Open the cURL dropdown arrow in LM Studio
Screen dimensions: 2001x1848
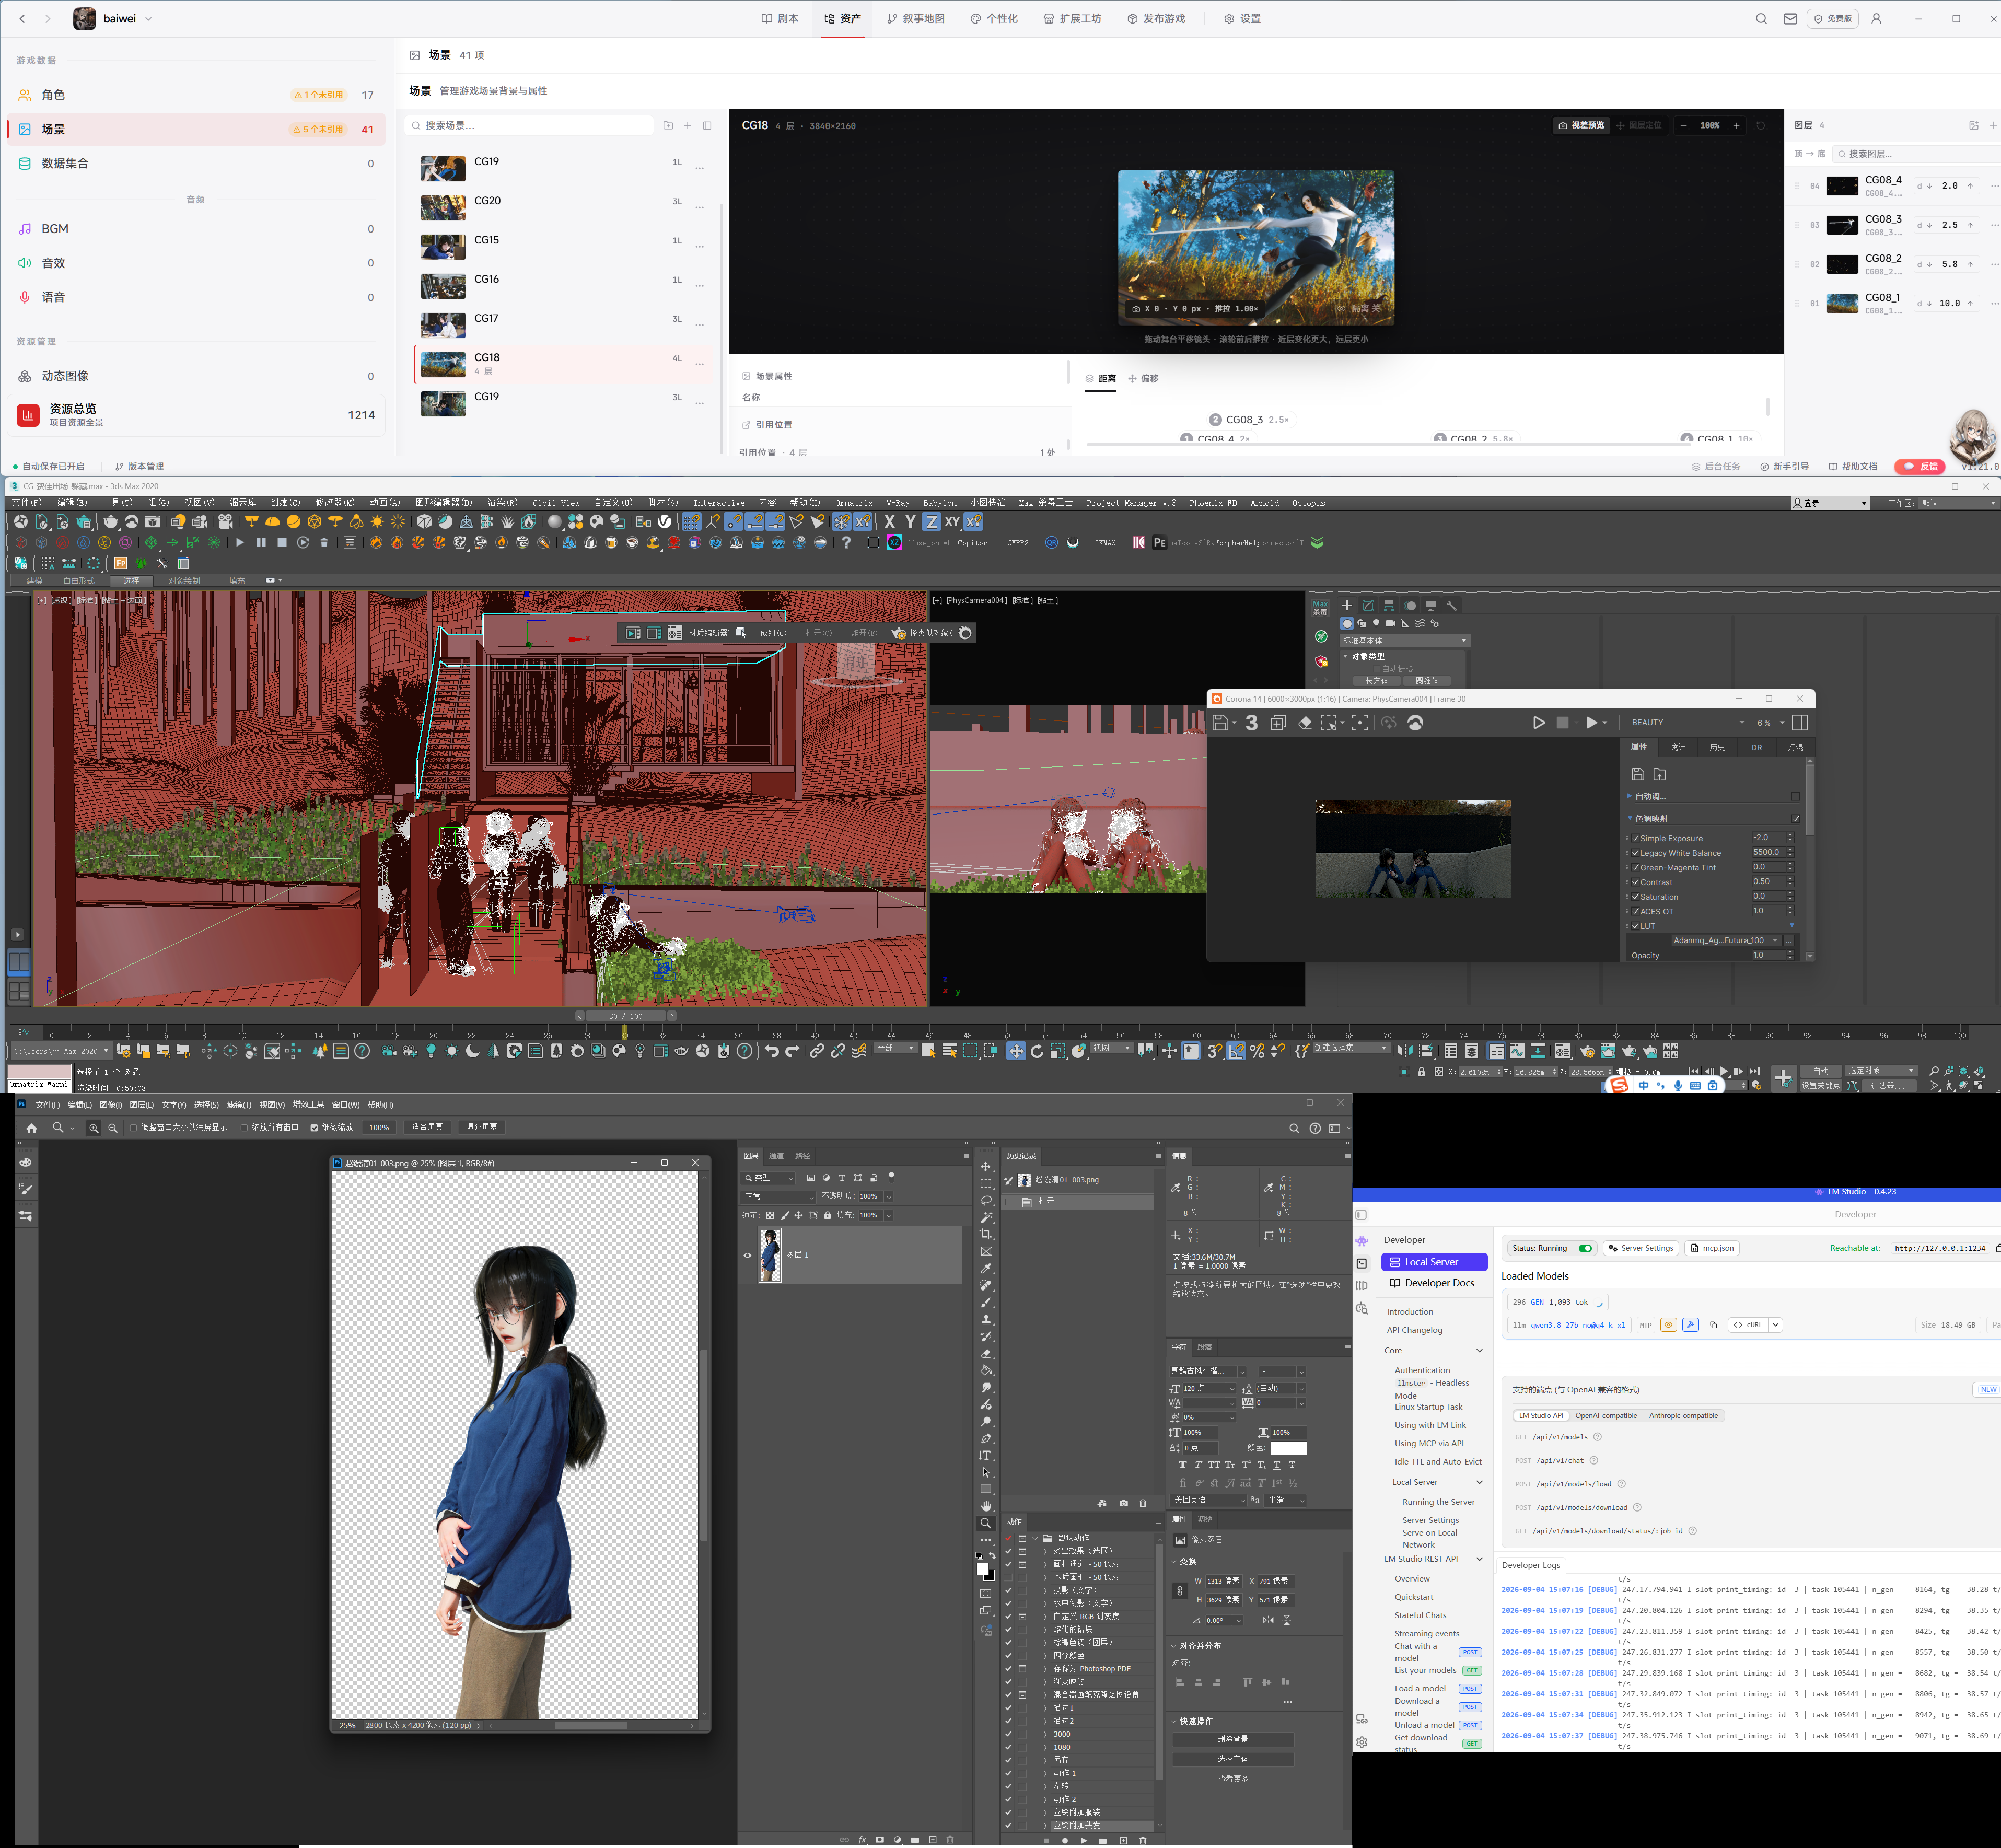click(x=1775, y=1325)
